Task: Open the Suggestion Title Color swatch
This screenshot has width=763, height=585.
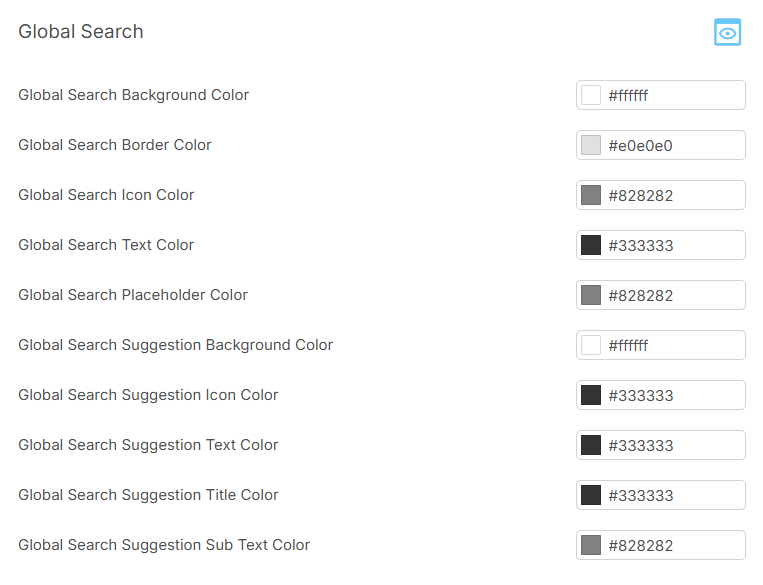Action: (591, 495)
